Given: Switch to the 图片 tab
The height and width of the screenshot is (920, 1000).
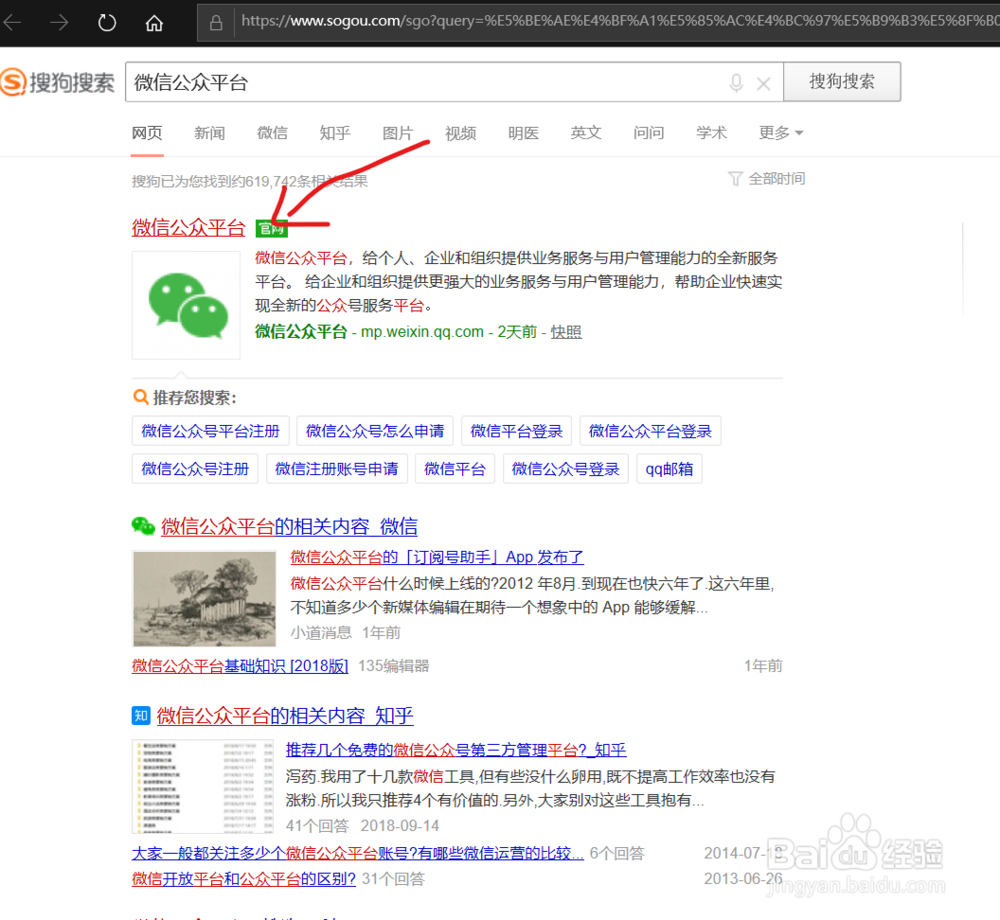Looking at the screenshot, I should click(398, 133).
